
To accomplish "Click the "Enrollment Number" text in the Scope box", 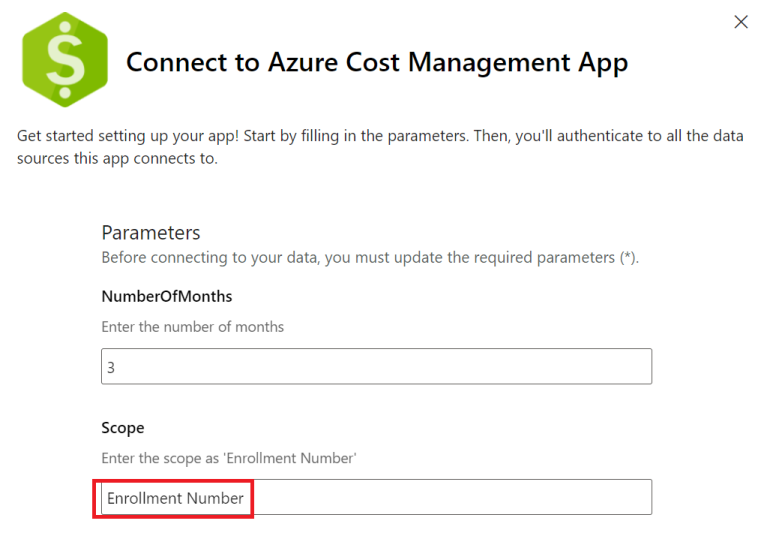I will (x=175, y=497).
